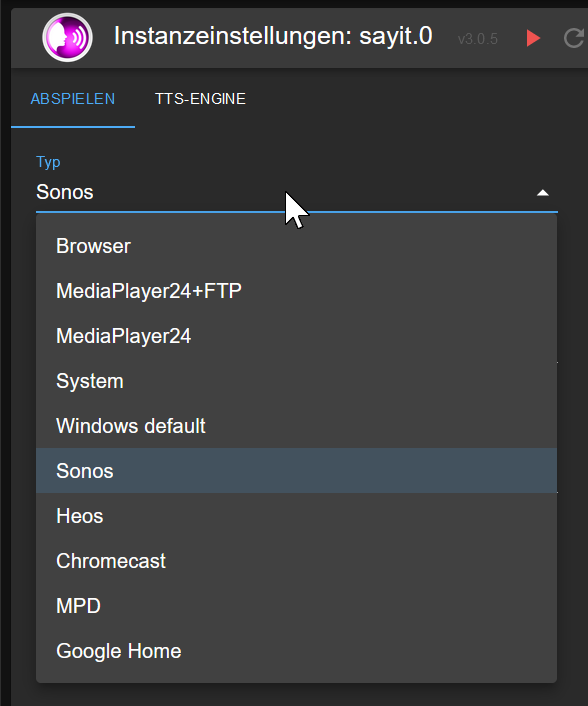This screenshot has height=706, width=588.
Task: Click the version label v3.0.5
Action: [477, 39]
